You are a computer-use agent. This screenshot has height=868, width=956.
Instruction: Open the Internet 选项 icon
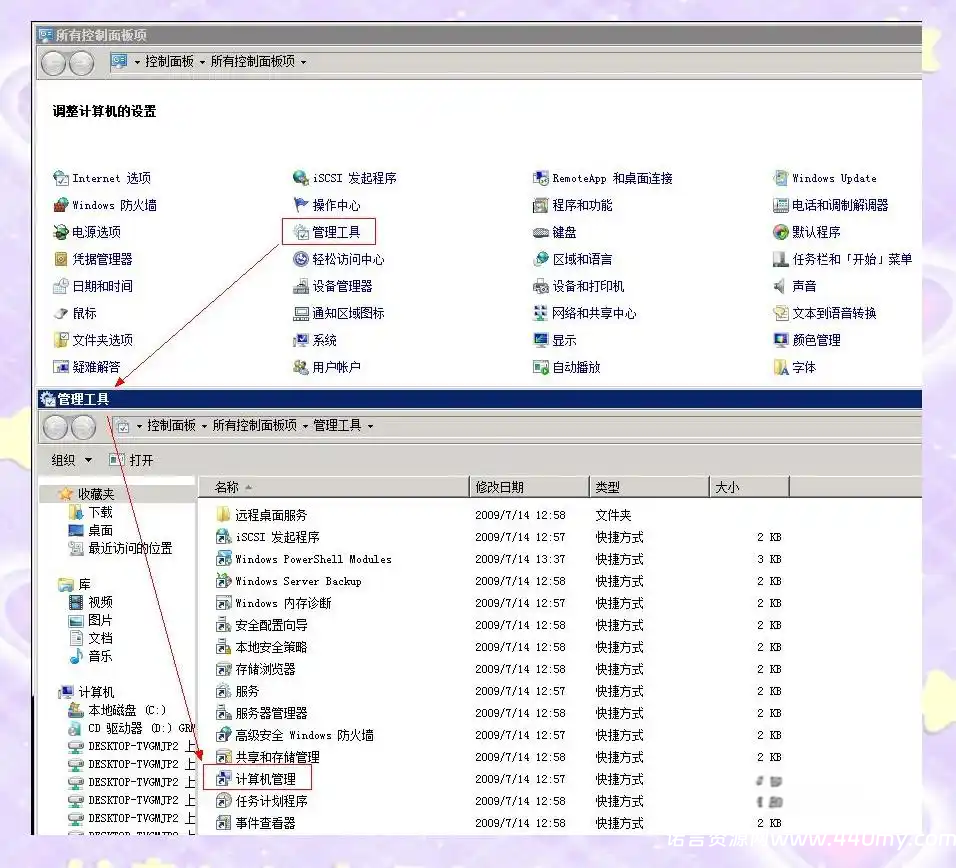61,178
